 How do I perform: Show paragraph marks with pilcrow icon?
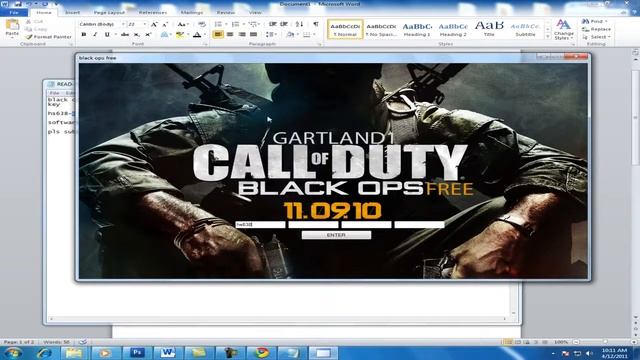[x=316, y=24]
